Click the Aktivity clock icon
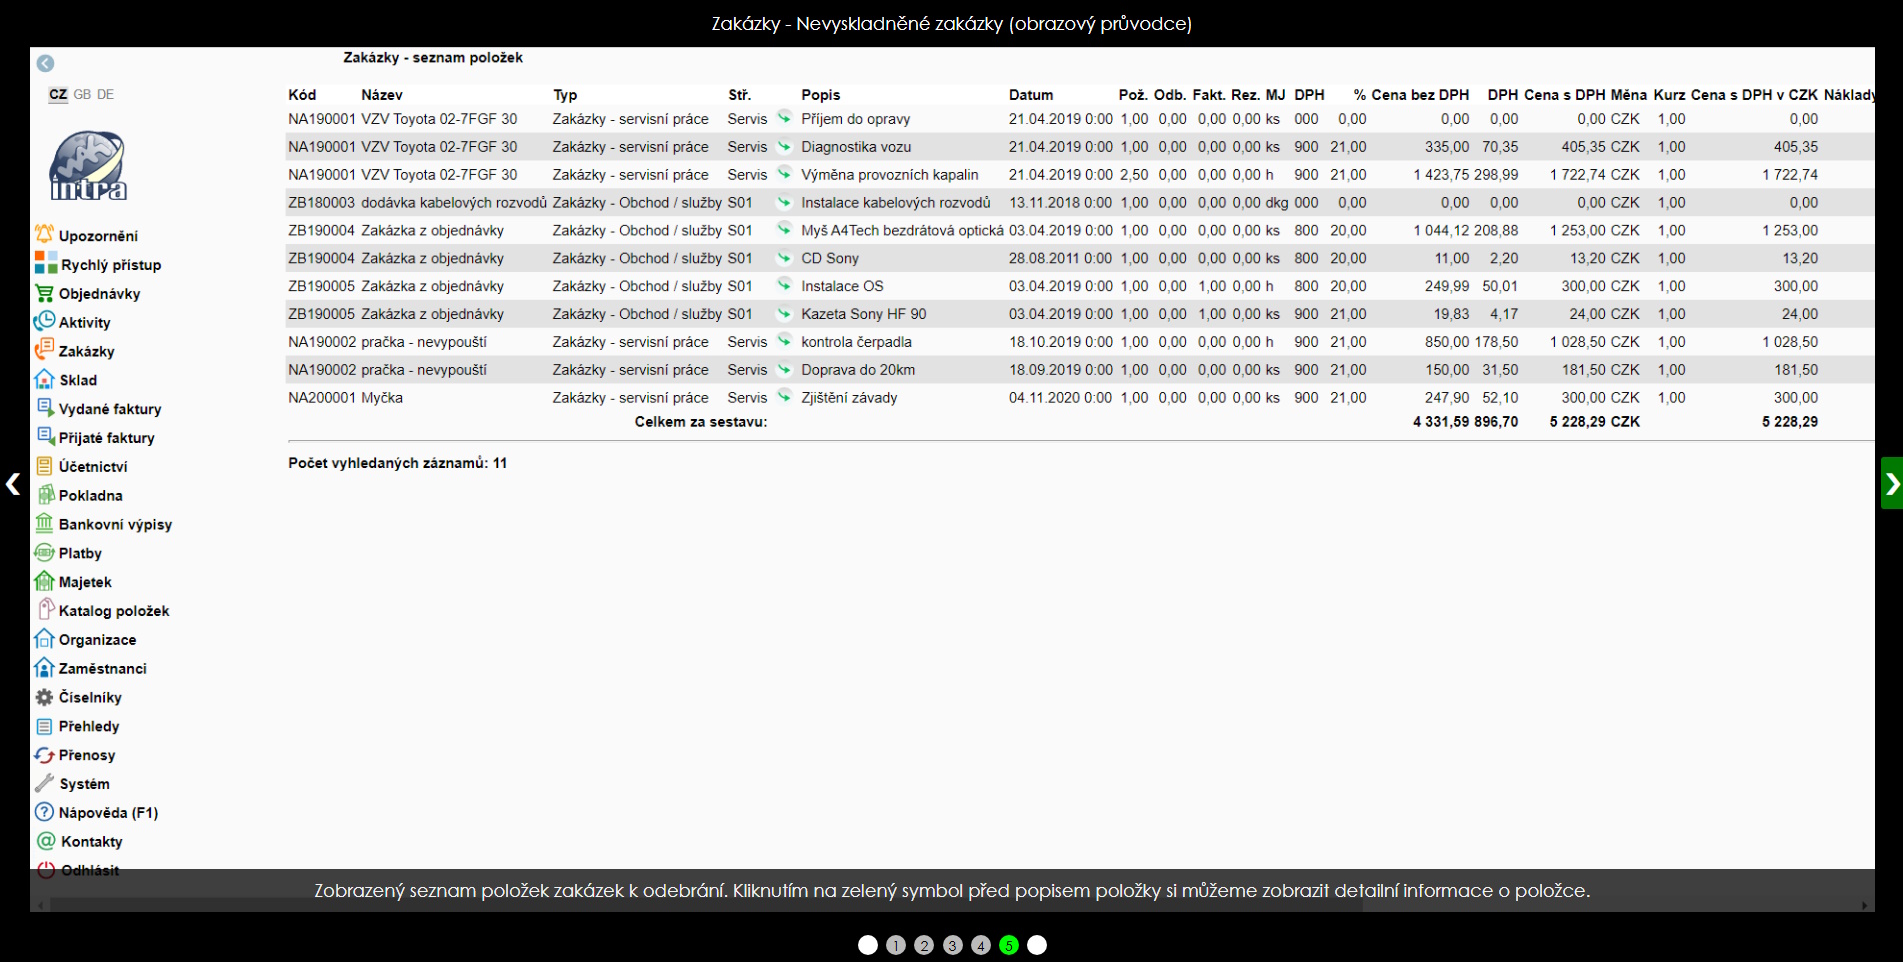Viewport: 1903px width, 962px height. tap(44, 322)
